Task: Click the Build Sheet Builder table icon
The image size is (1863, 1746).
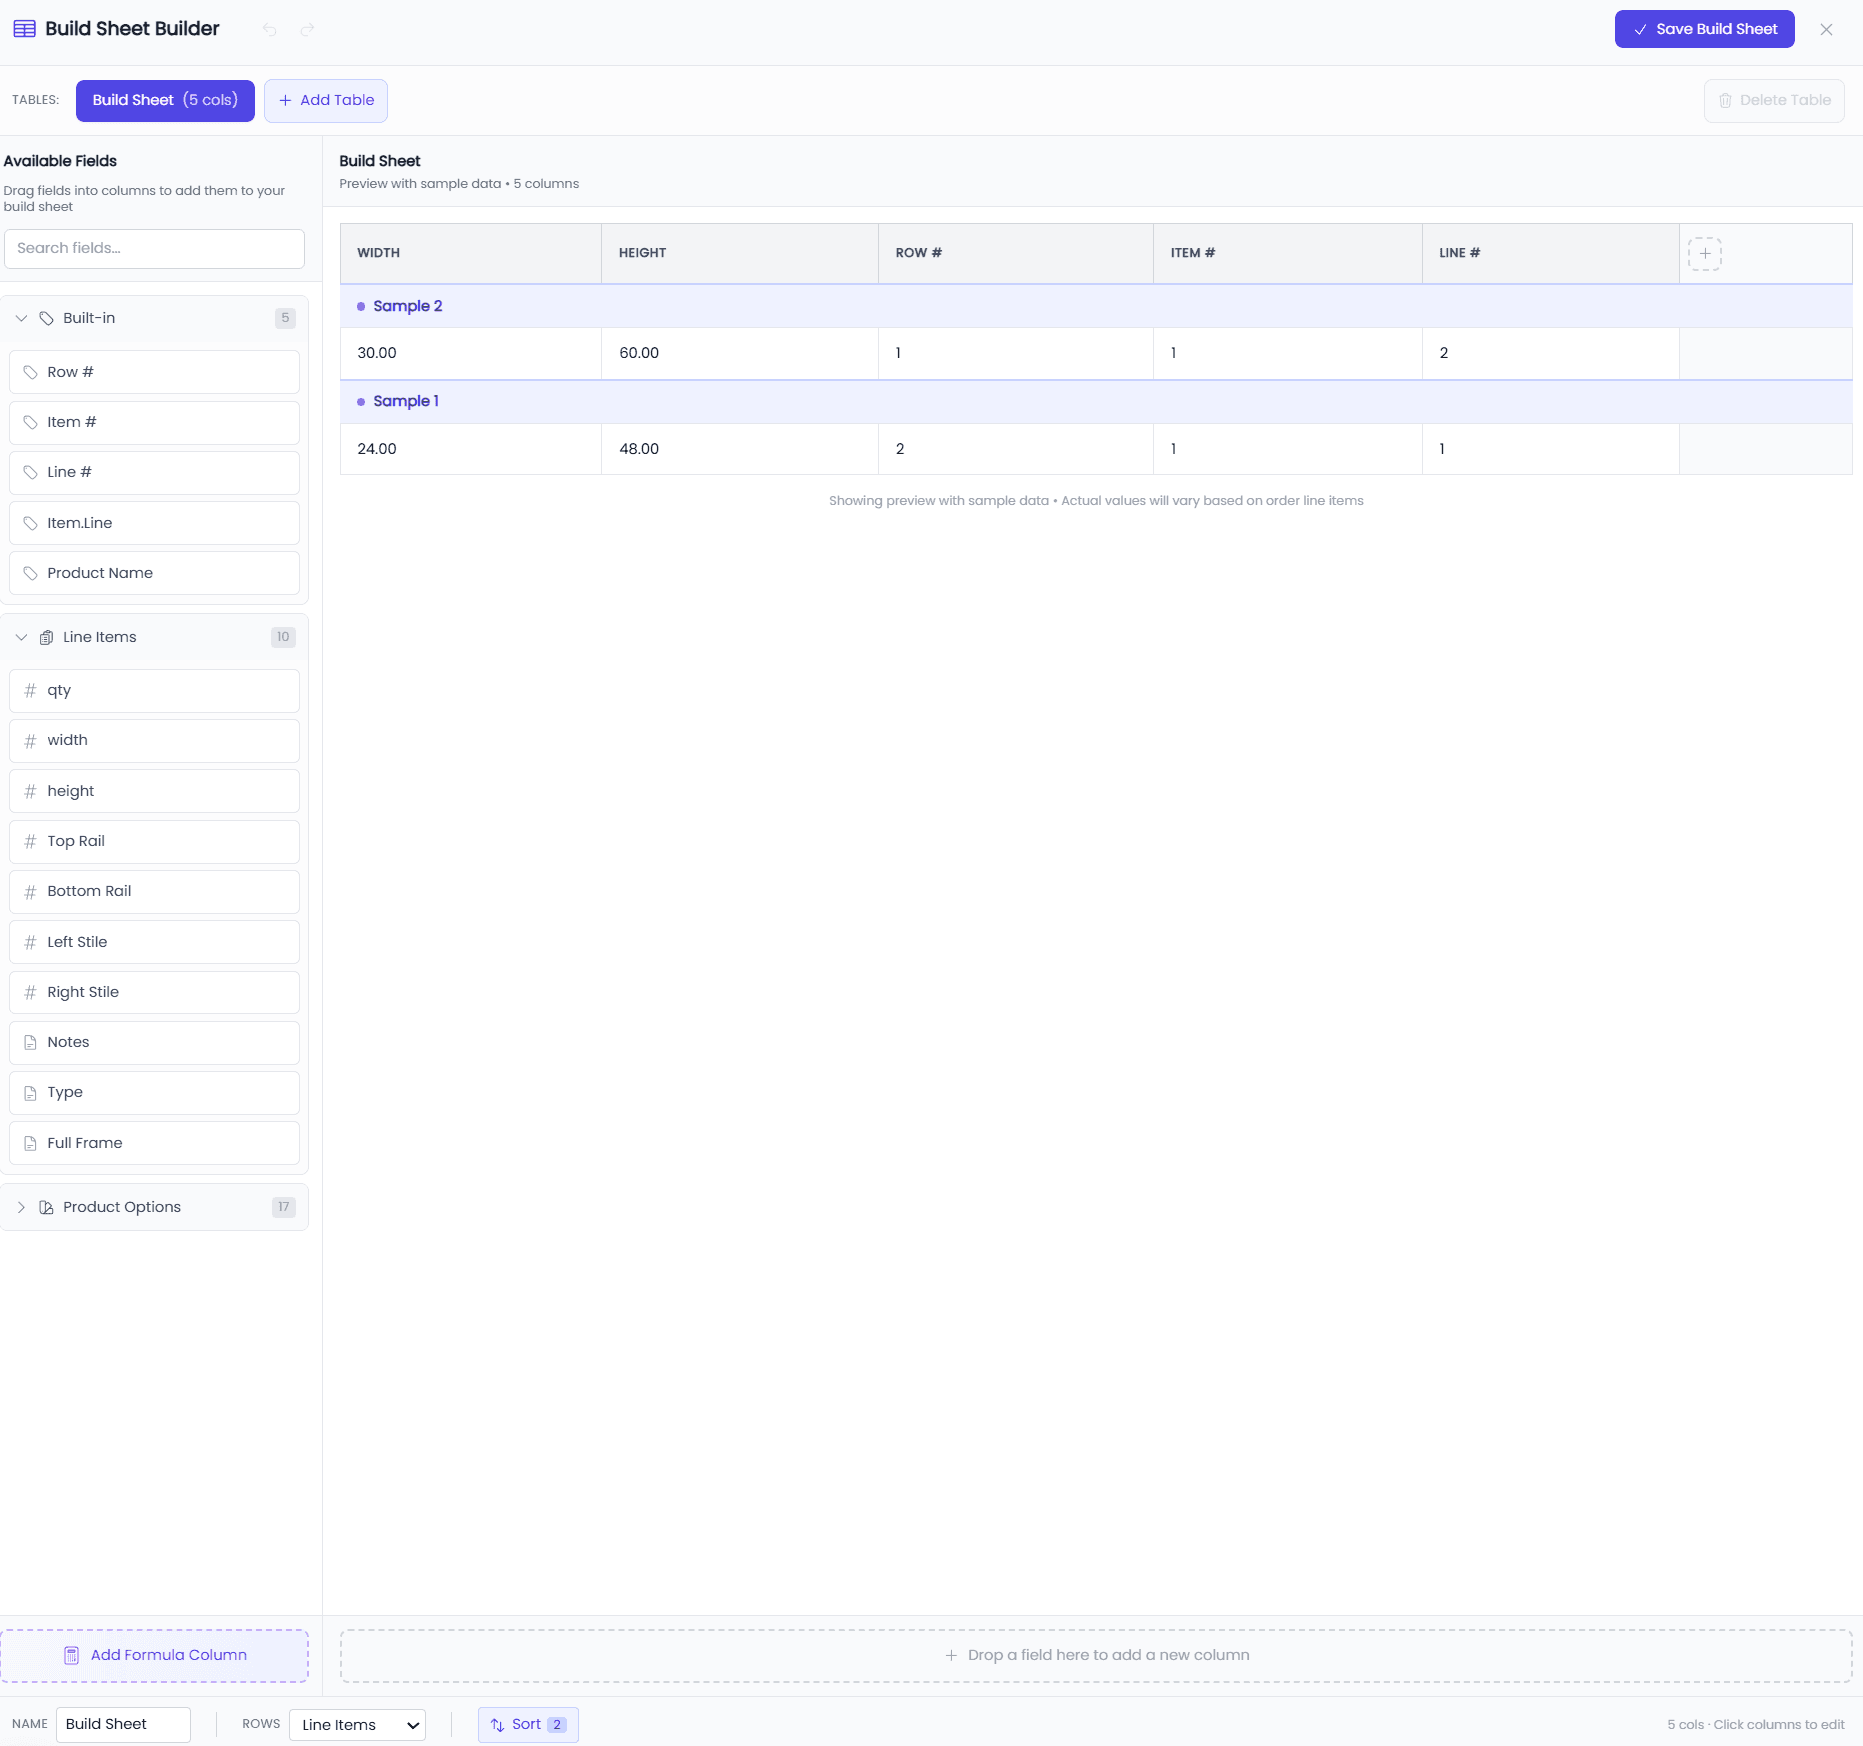Action: pos(24,29)
